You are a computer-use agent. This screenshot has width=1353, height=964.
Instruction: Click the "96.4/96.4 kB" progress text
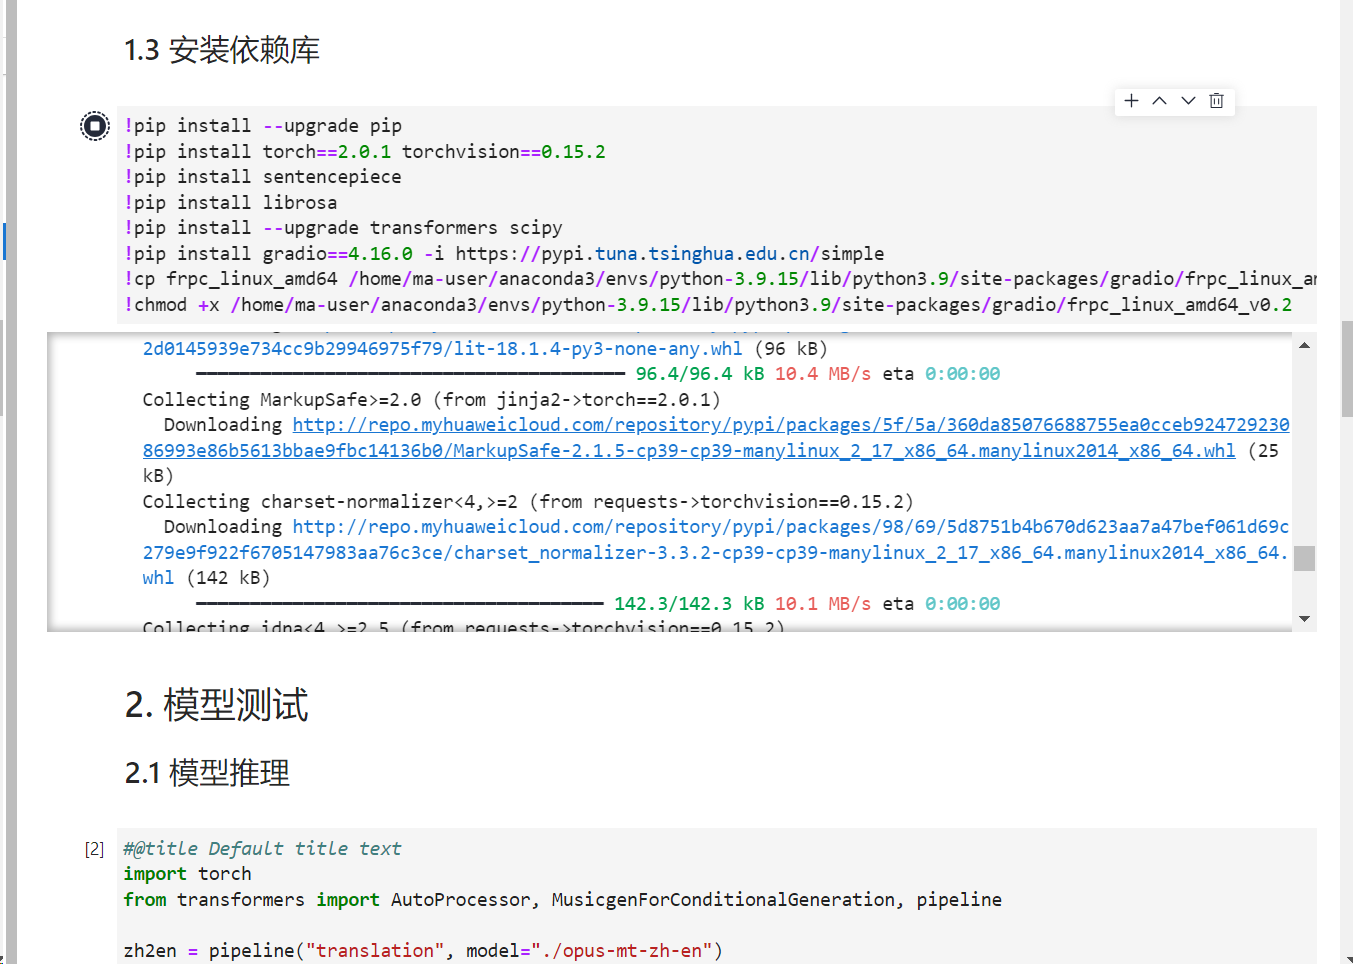point(700,374)
